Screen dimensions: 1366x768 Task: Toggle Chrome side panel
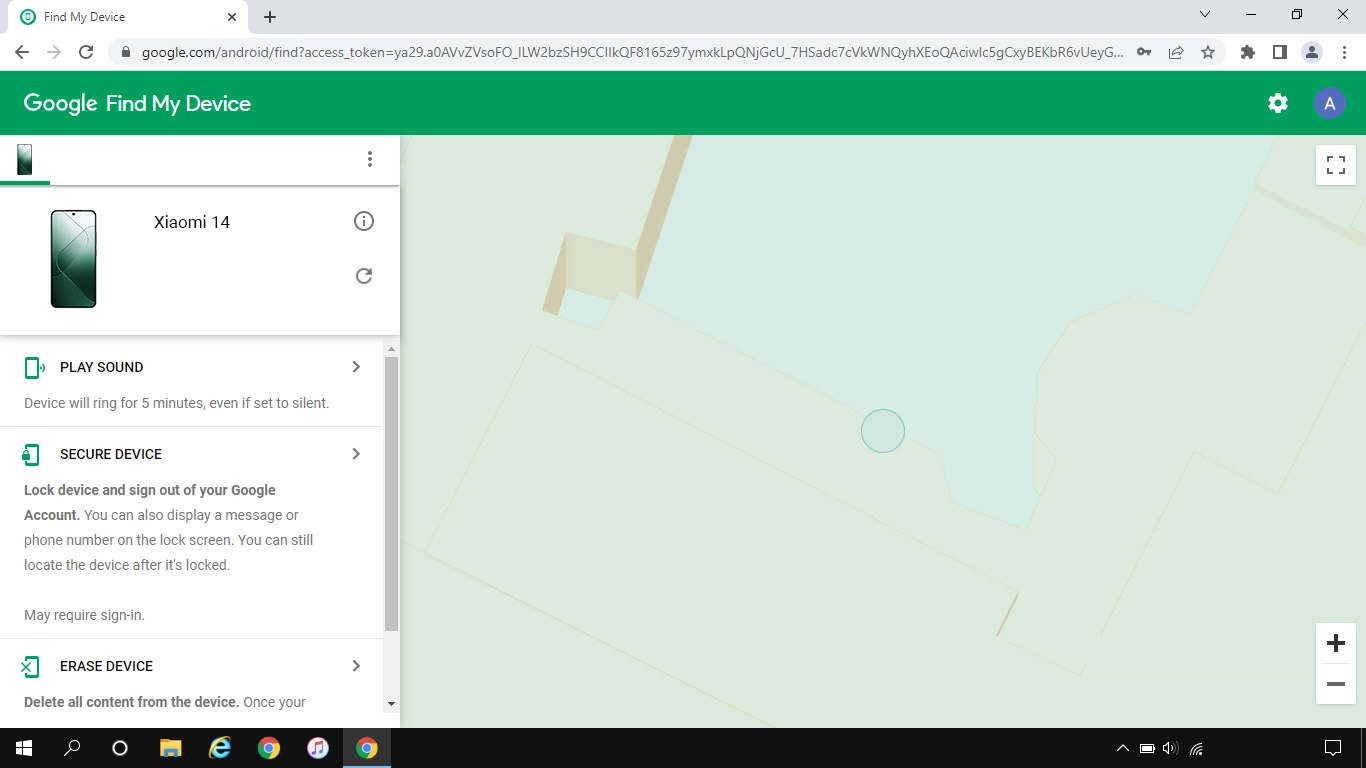pos(1279,52)
